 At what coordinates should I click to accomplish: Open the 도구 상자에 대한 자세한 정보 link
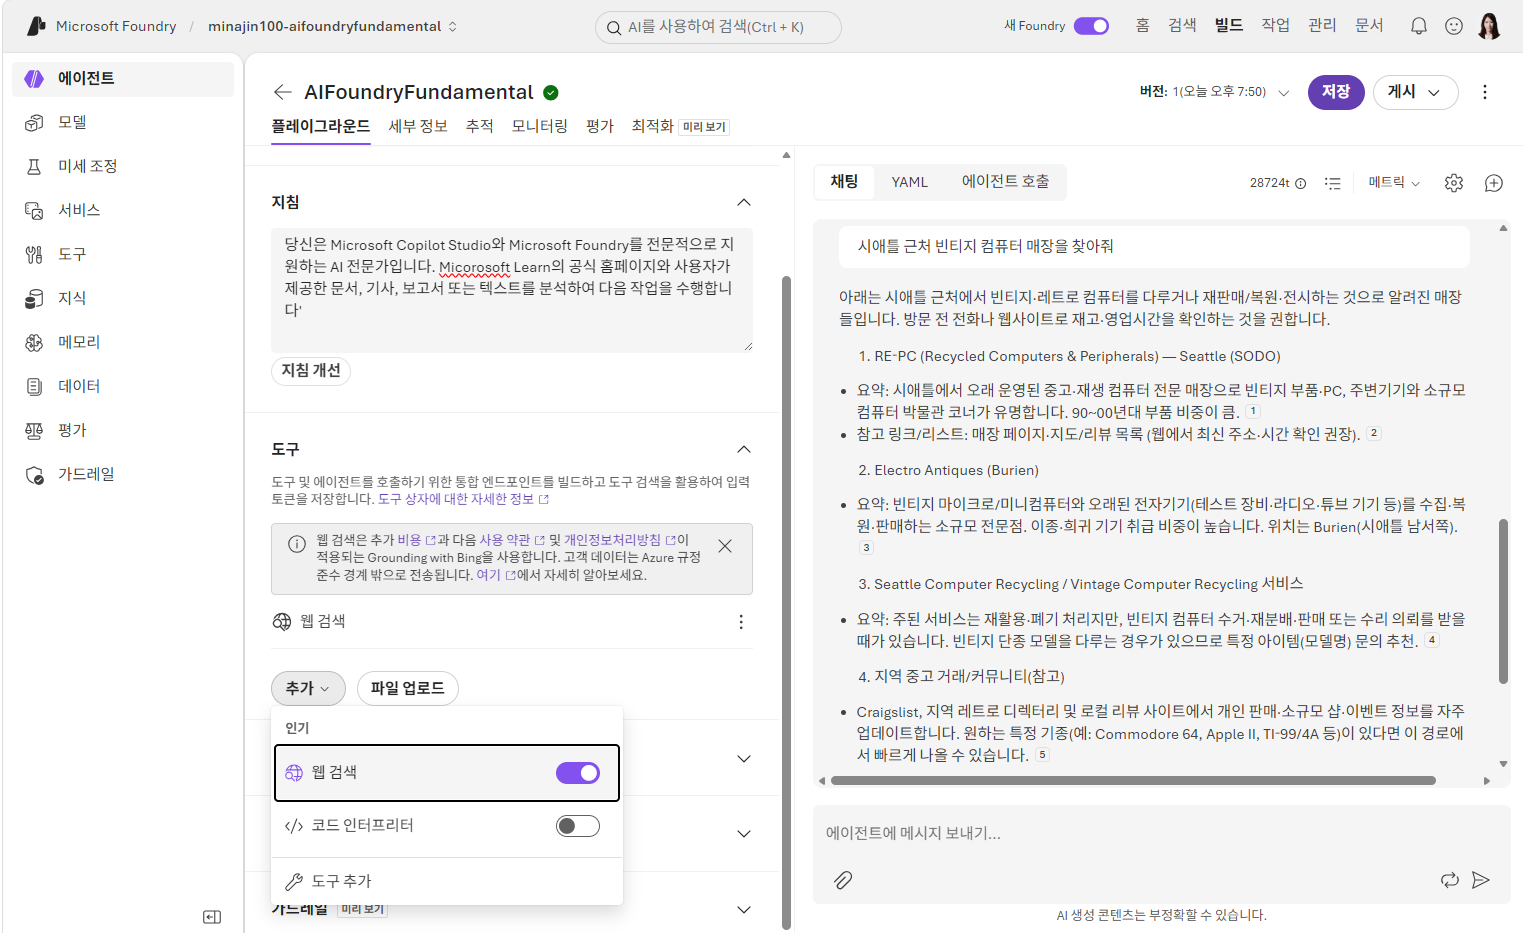tap(463, 499)
